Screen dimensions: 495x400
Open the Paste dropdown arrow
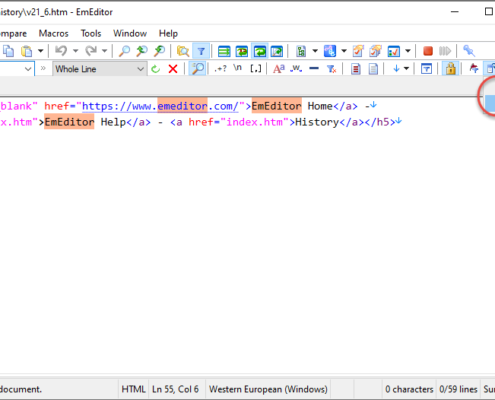tap(40, 51)
